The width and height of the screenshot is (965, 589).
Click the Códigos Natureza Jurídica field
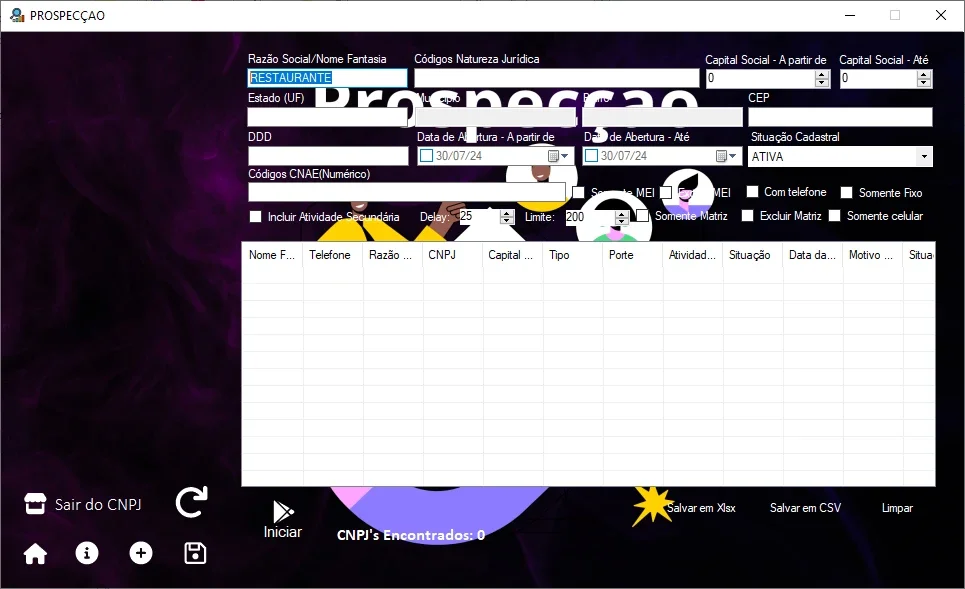coord(556,78)
